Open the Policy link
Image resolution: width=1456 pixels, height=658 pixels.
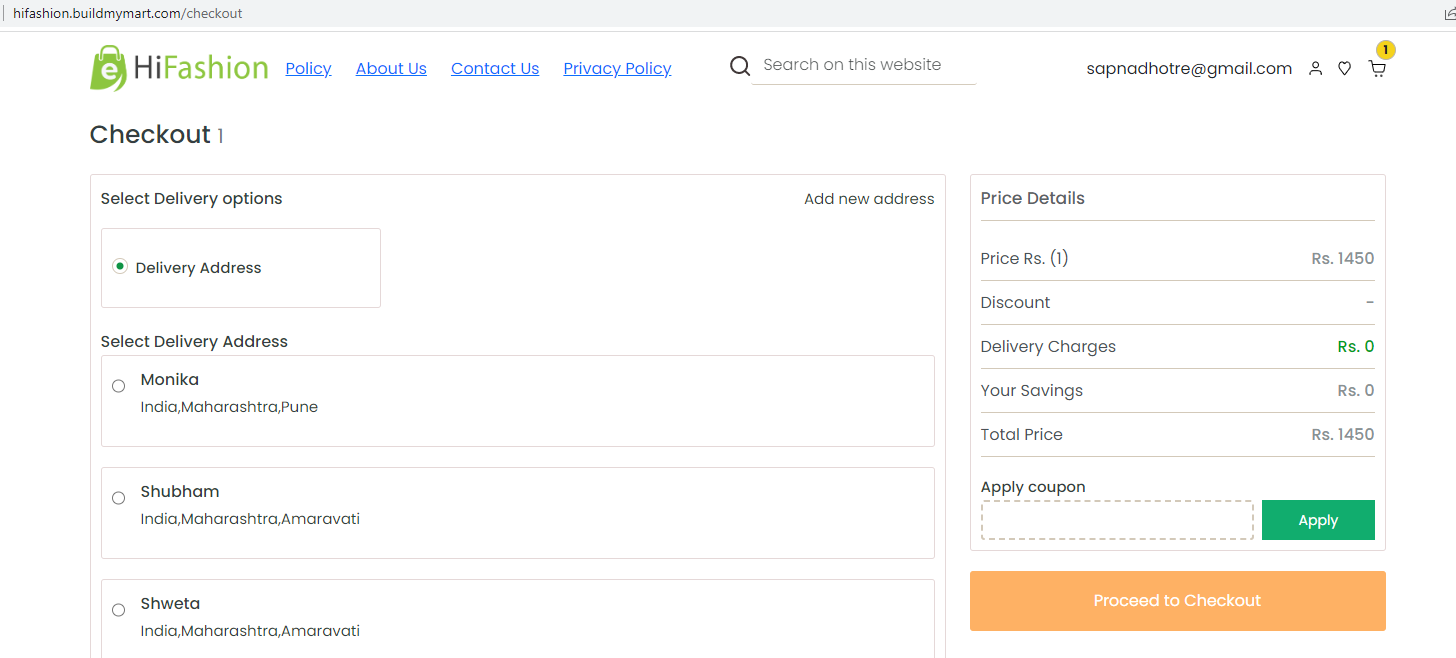pos(308,68)
